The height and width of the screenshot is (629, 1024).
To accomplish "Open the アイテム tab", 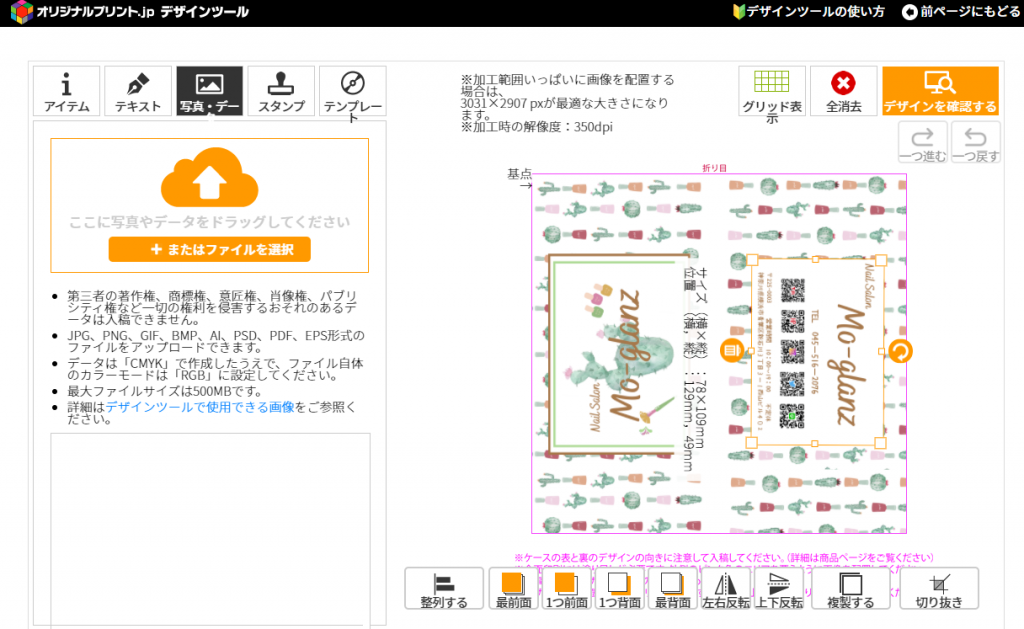I will coord(66,91).
